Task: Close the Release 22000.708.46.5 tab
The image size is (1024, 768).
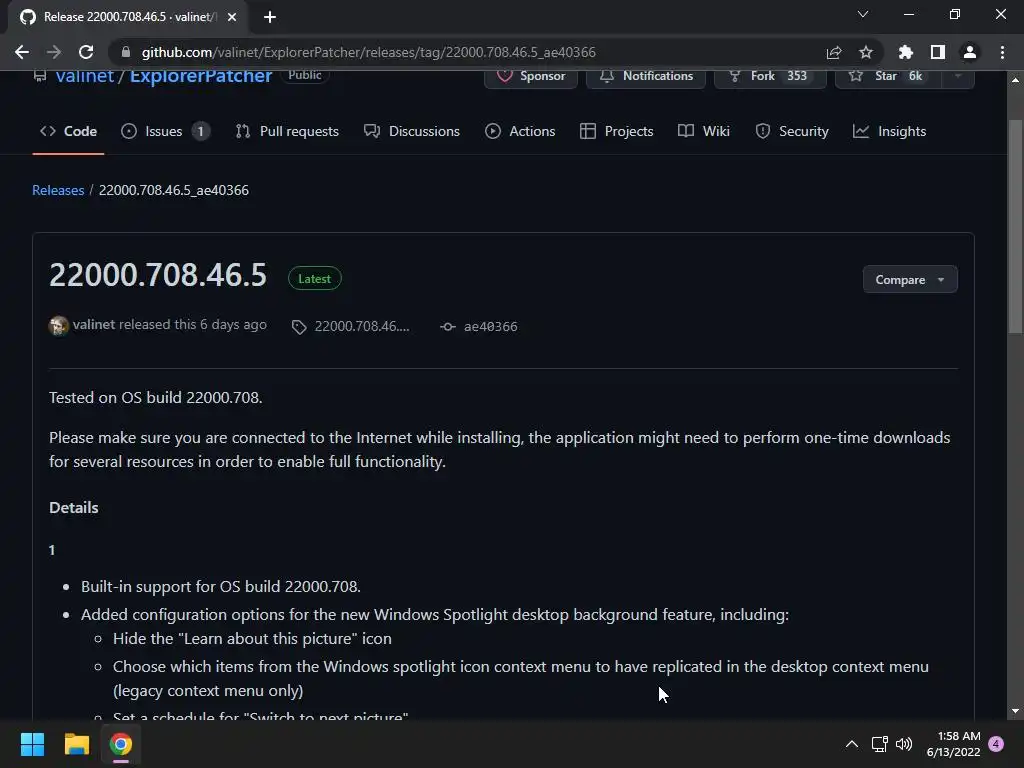Action: coord(231,17)
